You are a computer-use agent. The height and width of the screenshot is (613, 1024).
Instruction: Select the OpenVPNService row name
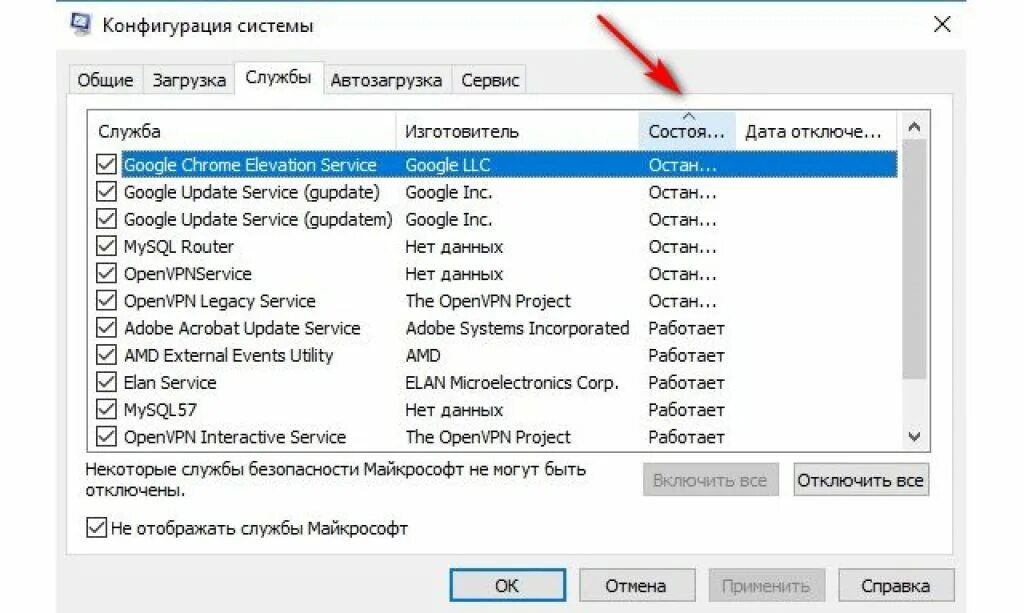(187, 274)
